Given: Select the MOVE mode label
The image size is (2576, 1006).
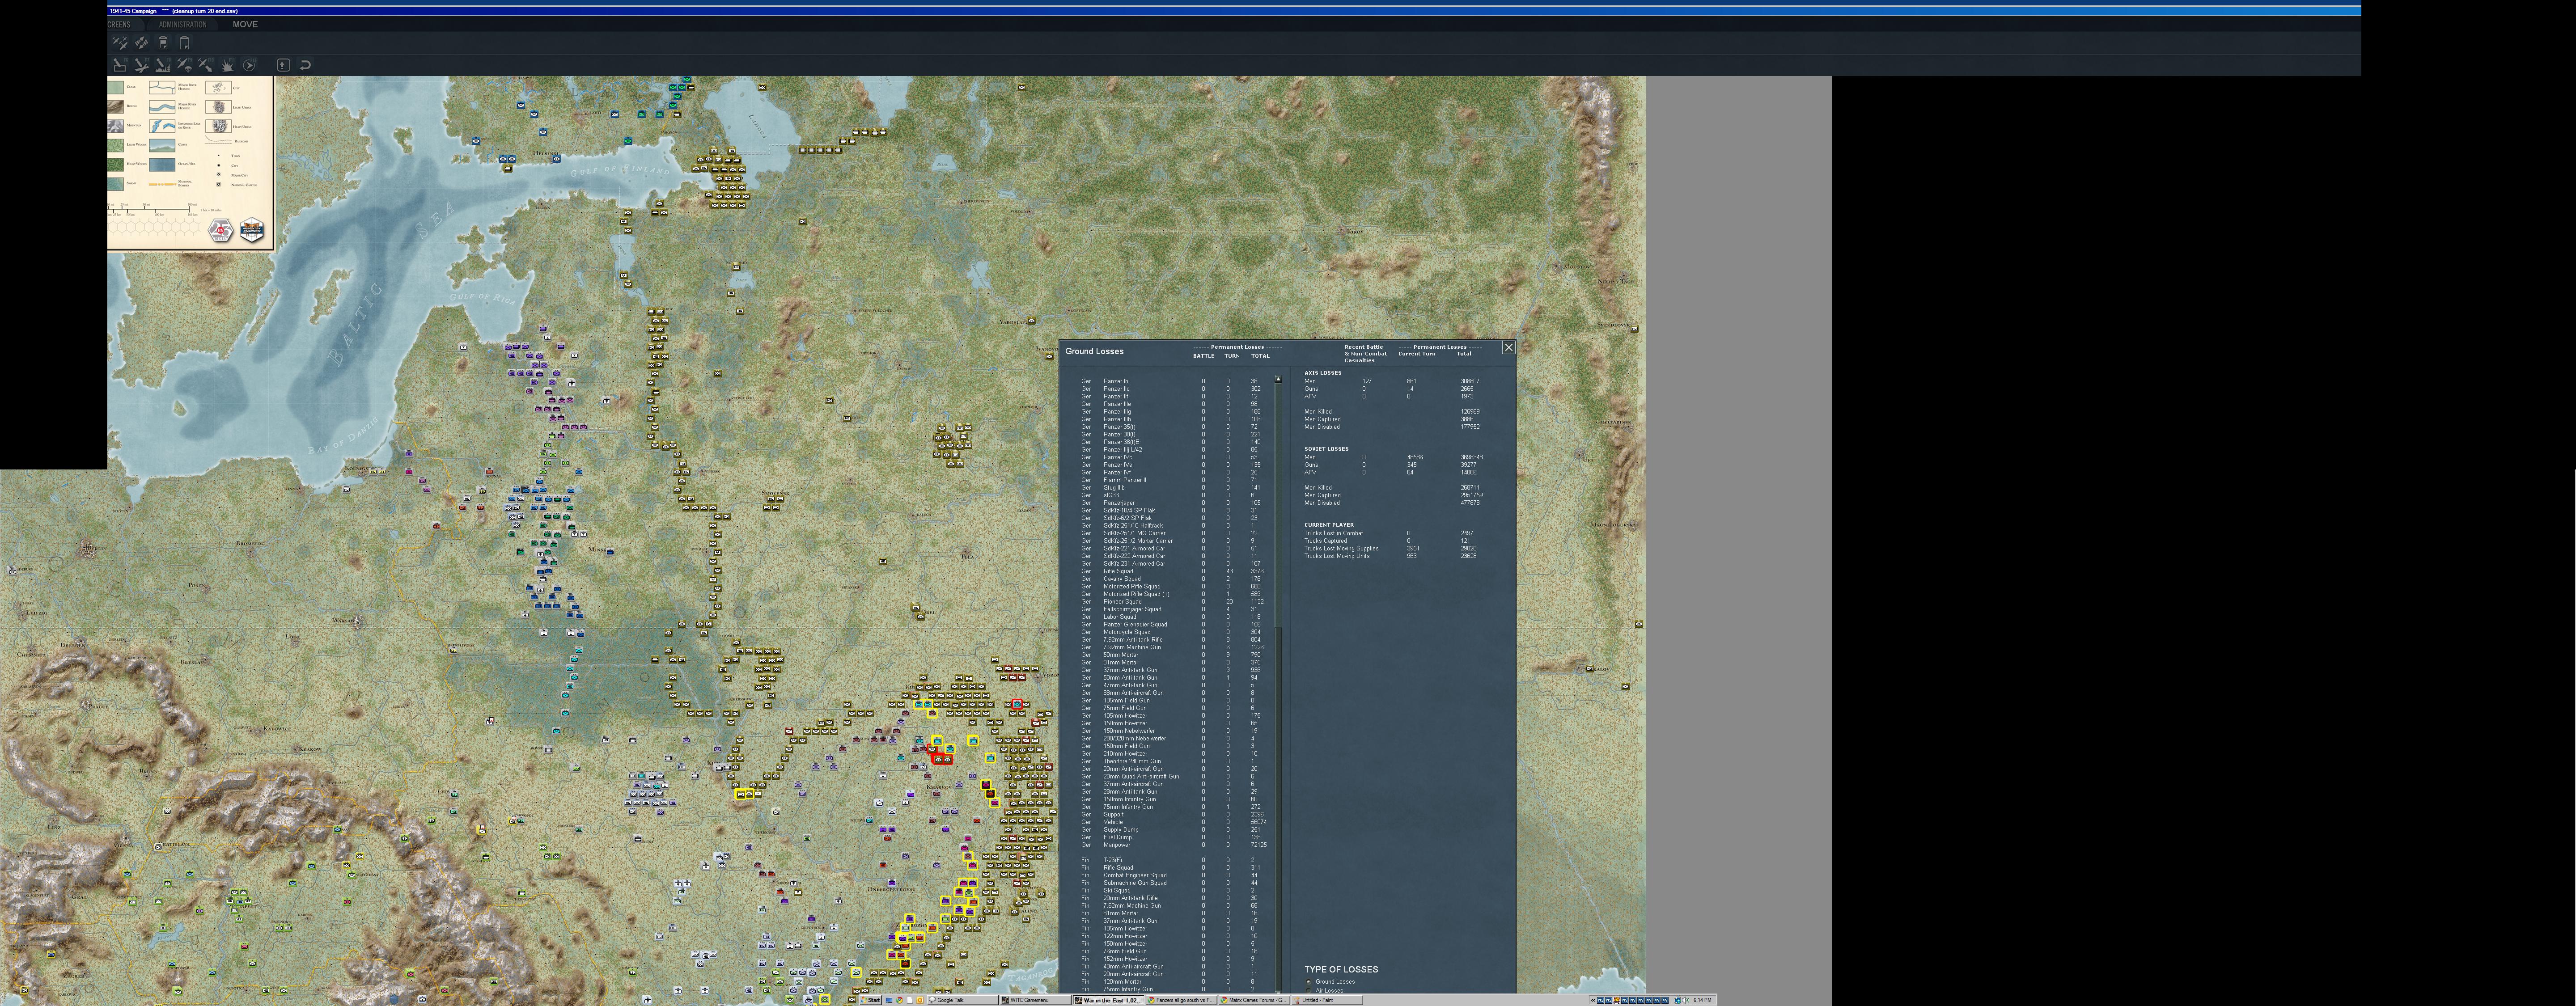Looking at the screenshot, I should (245, 24).
